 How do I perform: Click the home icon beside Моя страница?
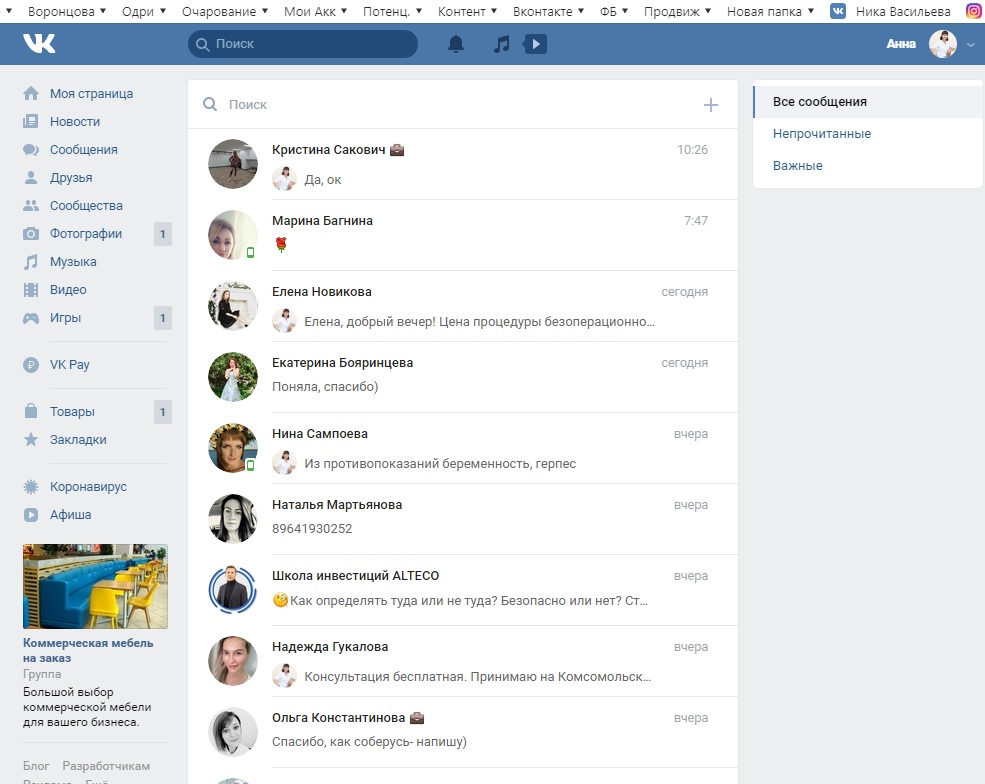31,94
